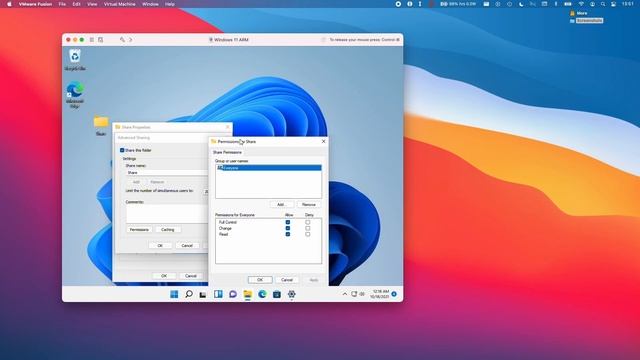This screenshot has height=360, width=640.
Task: Select the More folder on the Mac desktop
Action: point(579,13)
